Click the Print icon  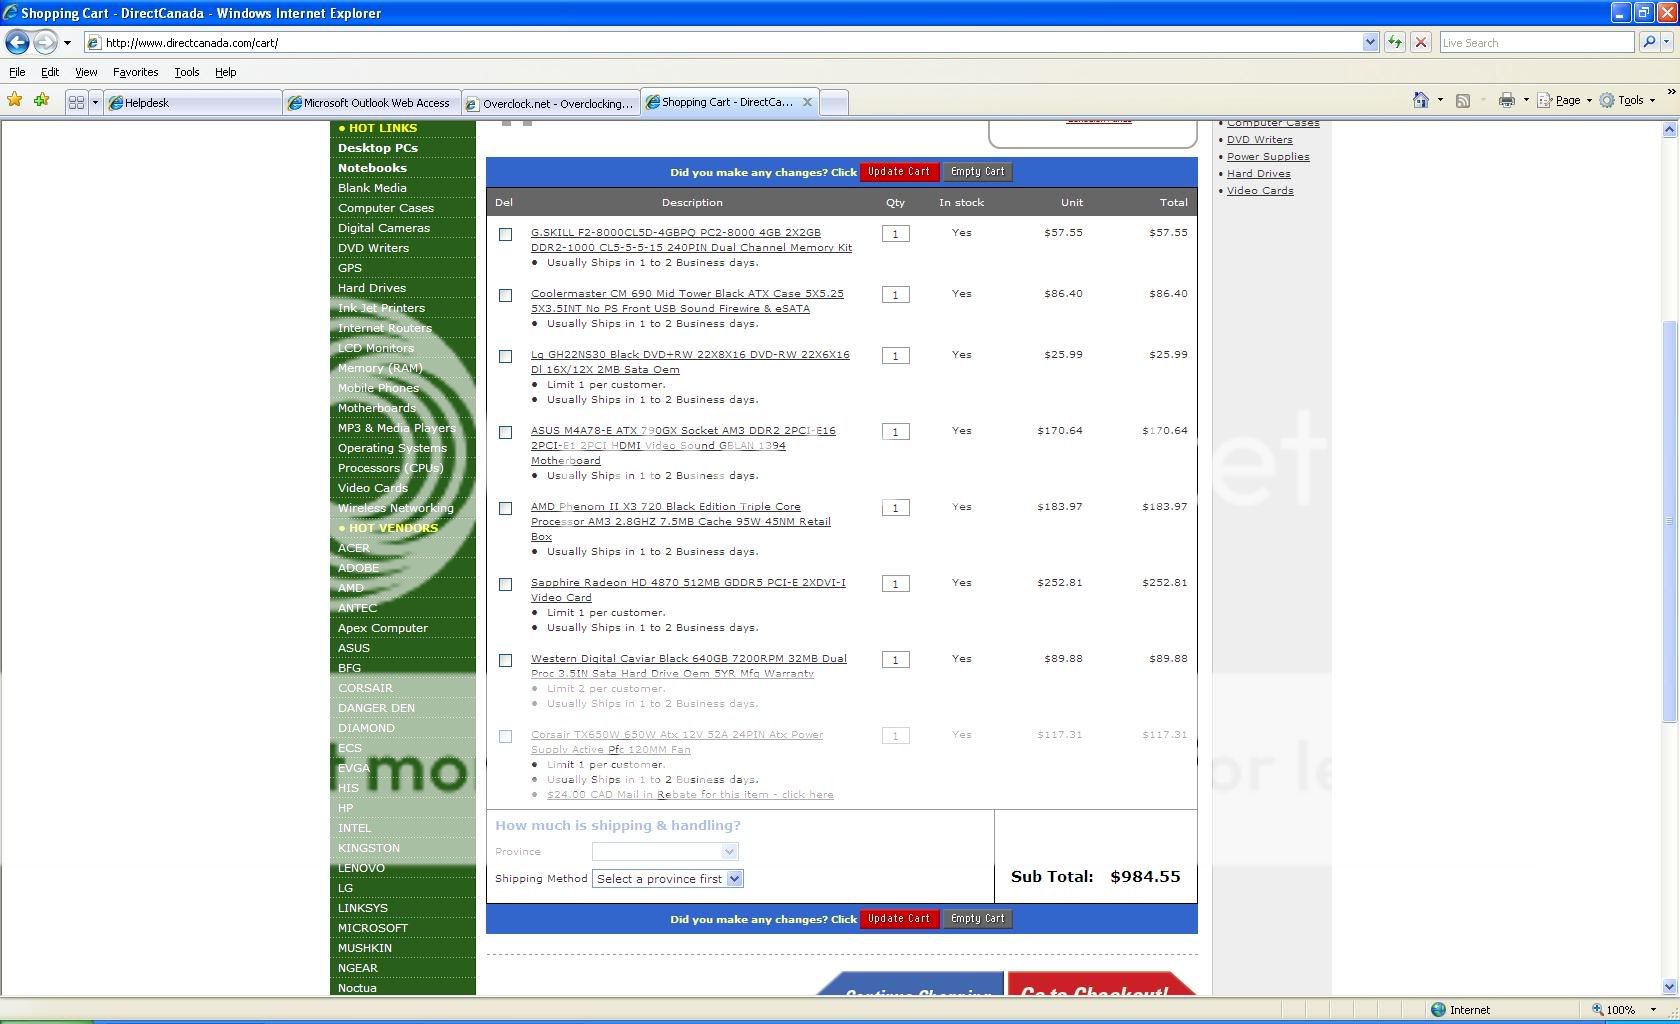[x=1506, y=100]
